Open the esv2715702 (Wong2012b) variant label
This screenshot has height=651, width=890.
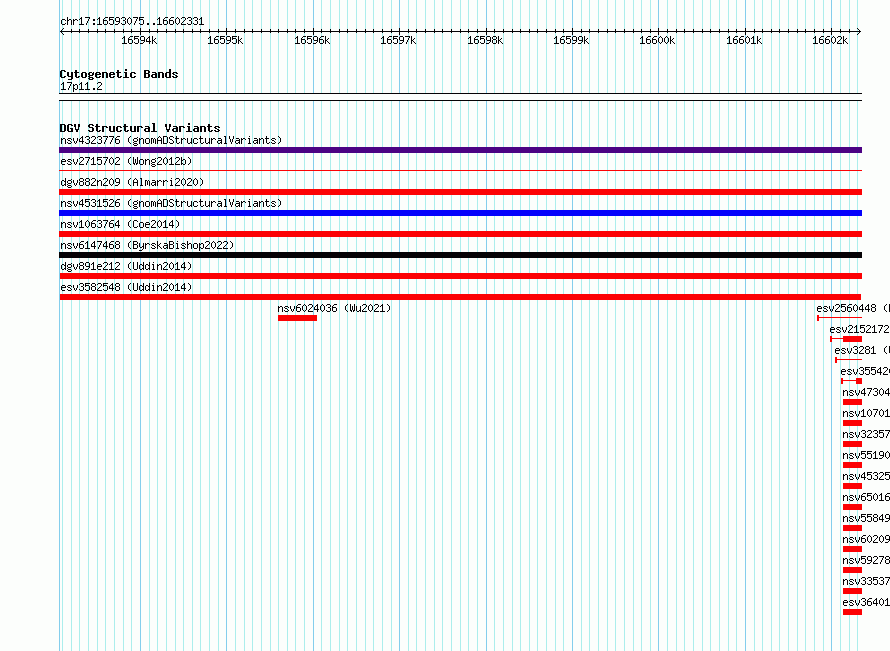pyautogui.click(x=126, y=161)
